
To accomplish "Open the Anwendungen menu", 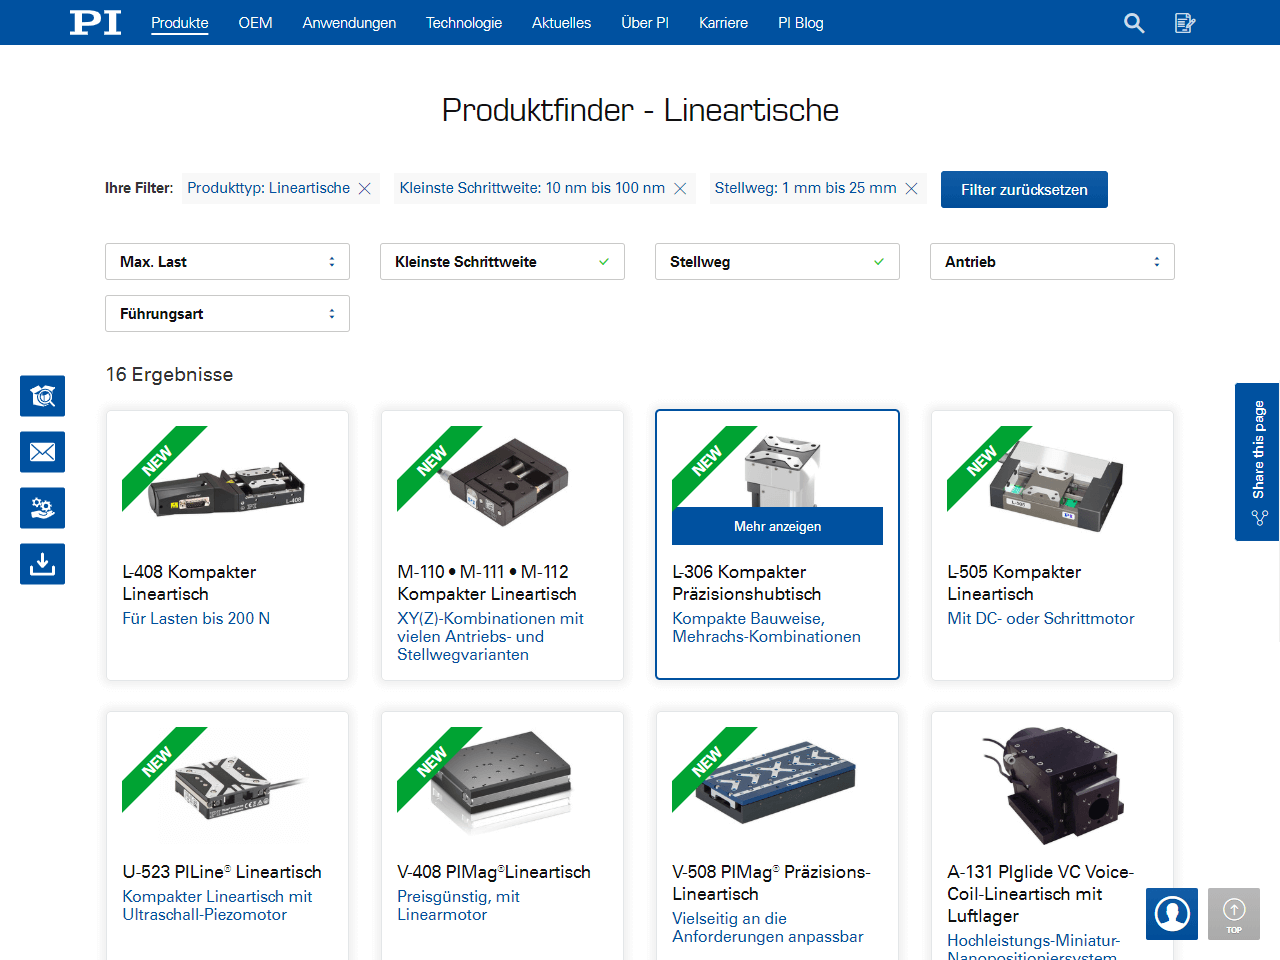I will coord(349,23).
